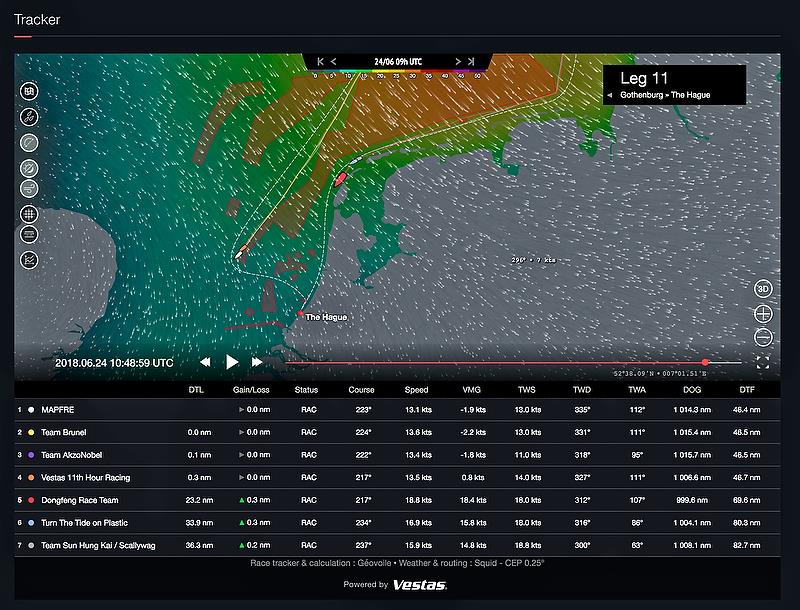Open the Leg 11 selector arrow
Viewport: 800px width, 610px height.
[x=610, y=95]
